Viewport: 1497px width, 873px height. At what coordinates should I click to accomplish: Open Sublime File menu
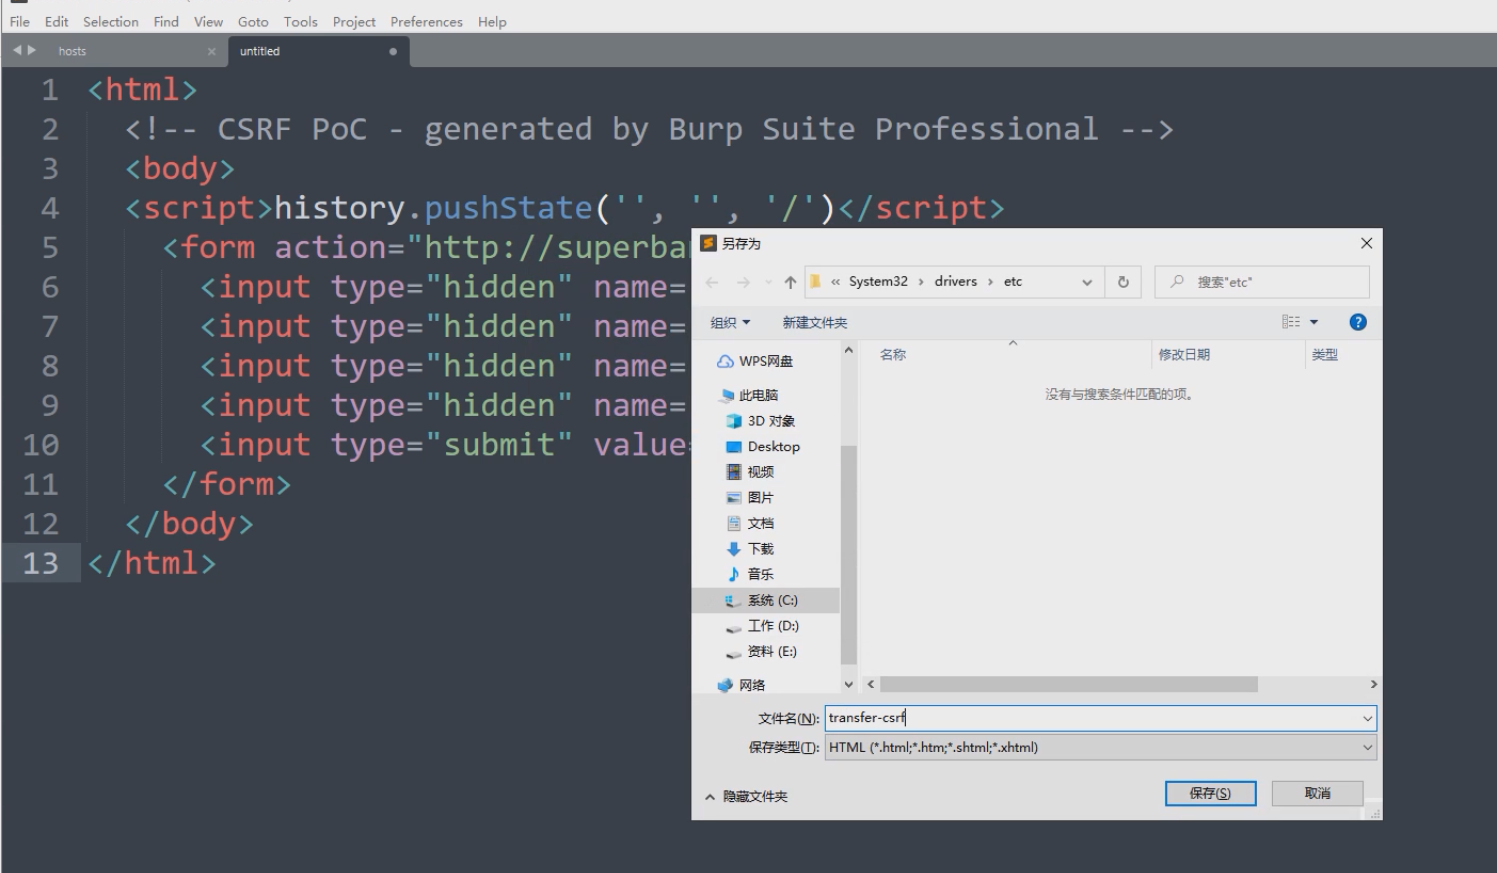[x=20, y=21]
